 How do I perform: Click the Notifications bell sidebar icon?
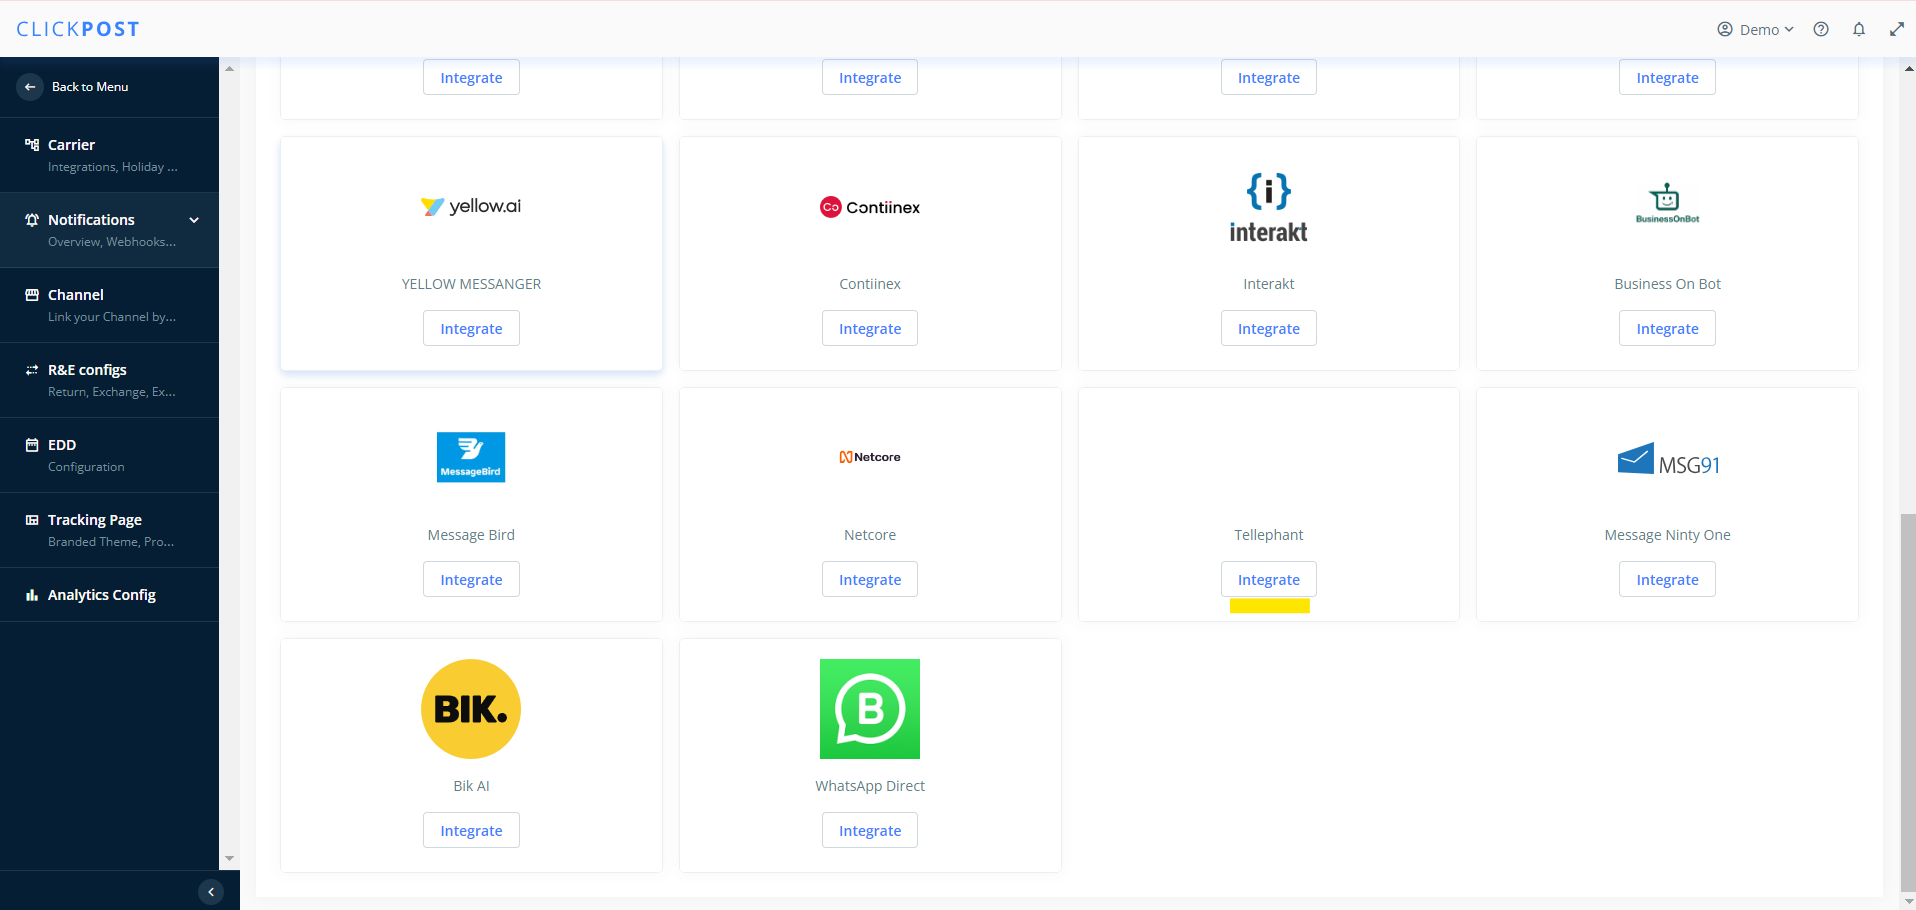(32, 220)
